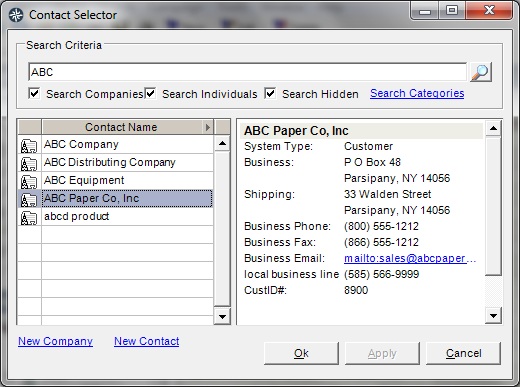Screen dimensions: 520x387
Task: Click the Search Criteria text field
Action: [x=248, y=72]
